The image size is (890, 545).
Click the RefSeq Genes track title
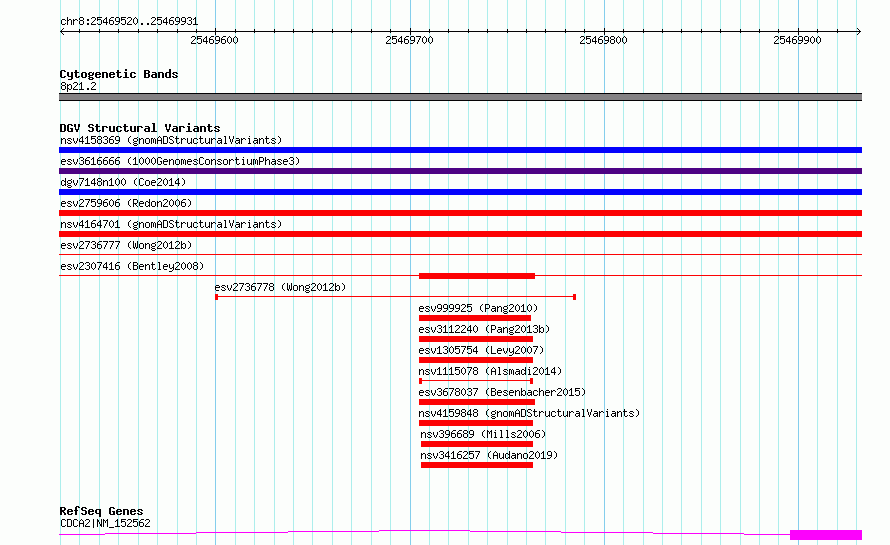(101, 512)
